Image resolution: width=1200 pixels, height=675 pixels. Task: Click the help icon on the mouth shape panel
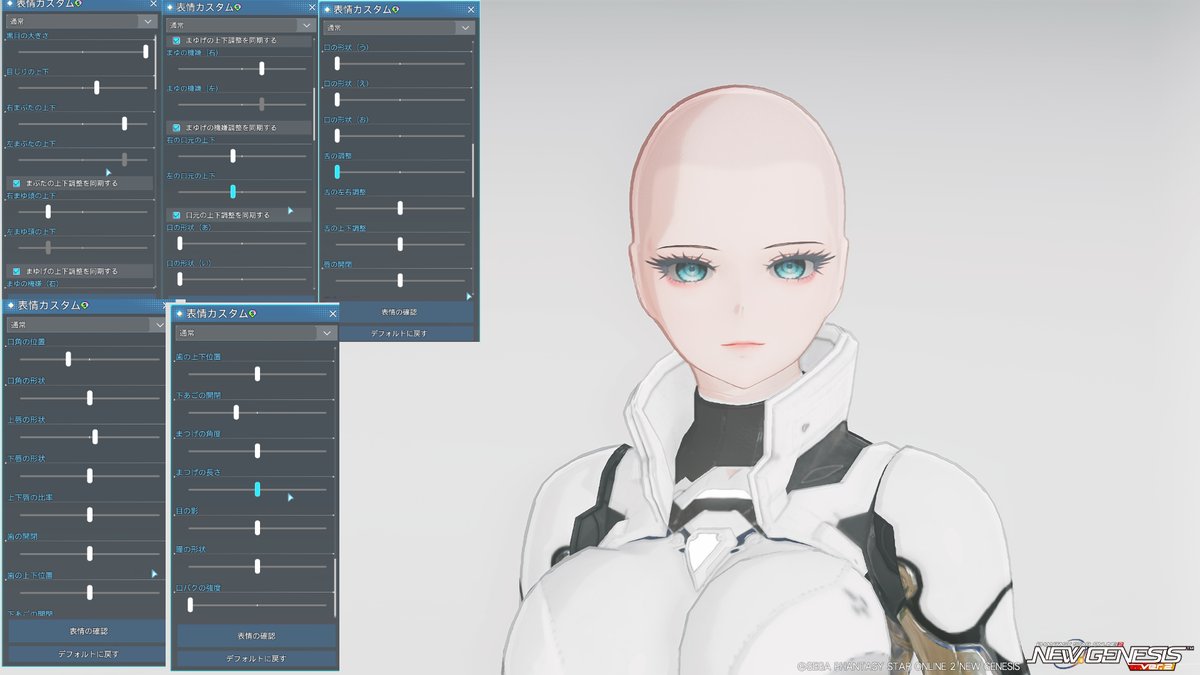(x=394, y=10)
